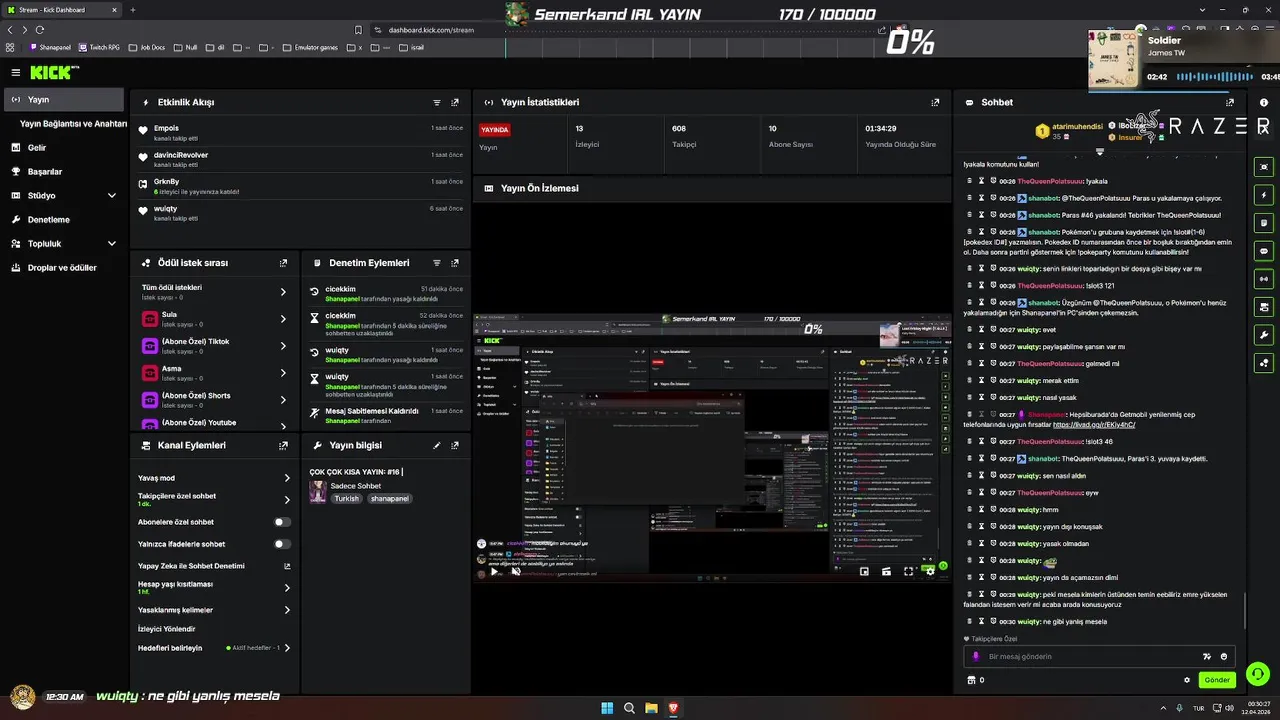Open the hamburger menu beside the Kick logo

pos(16,72)
